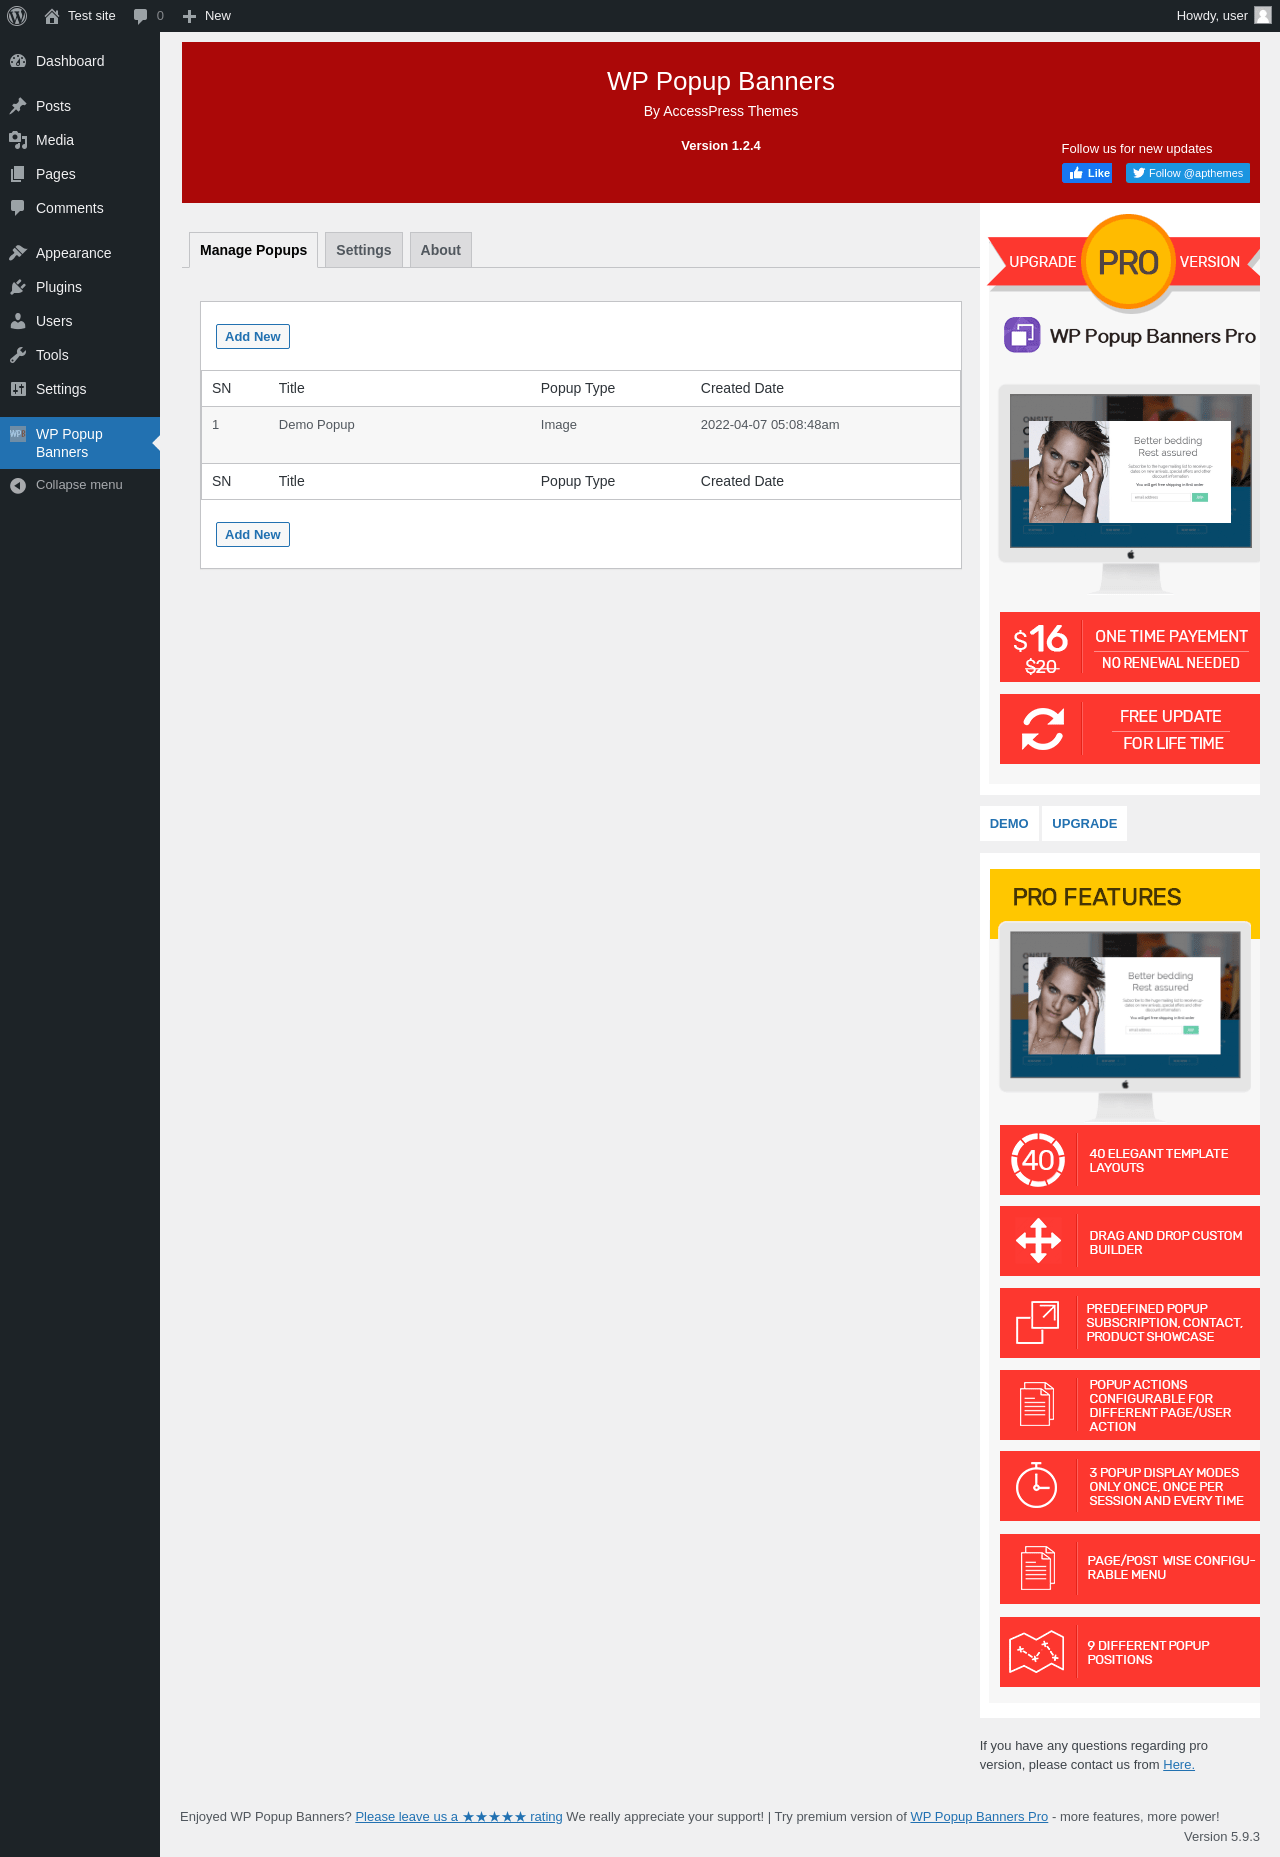
Task: Click the Users person icon
Action: click(x=18, y=321)
